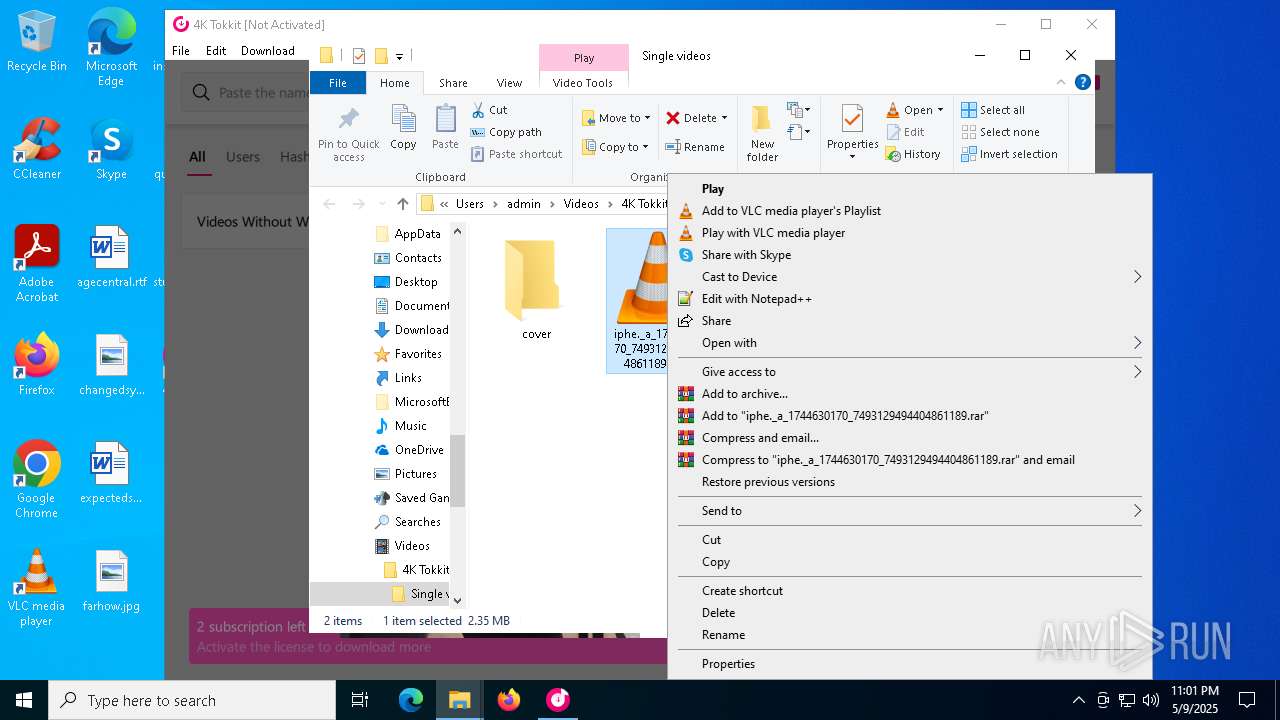Open the Windows Start menu
This screenshot has height=720, width=1280.
(24, 700)
